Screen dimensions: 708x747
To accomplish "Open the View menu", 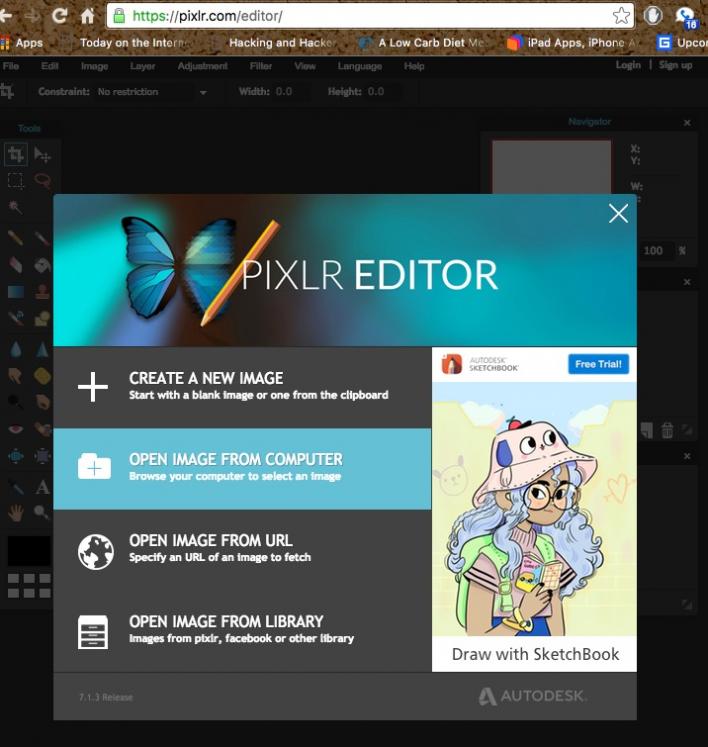I will point(305,66).
